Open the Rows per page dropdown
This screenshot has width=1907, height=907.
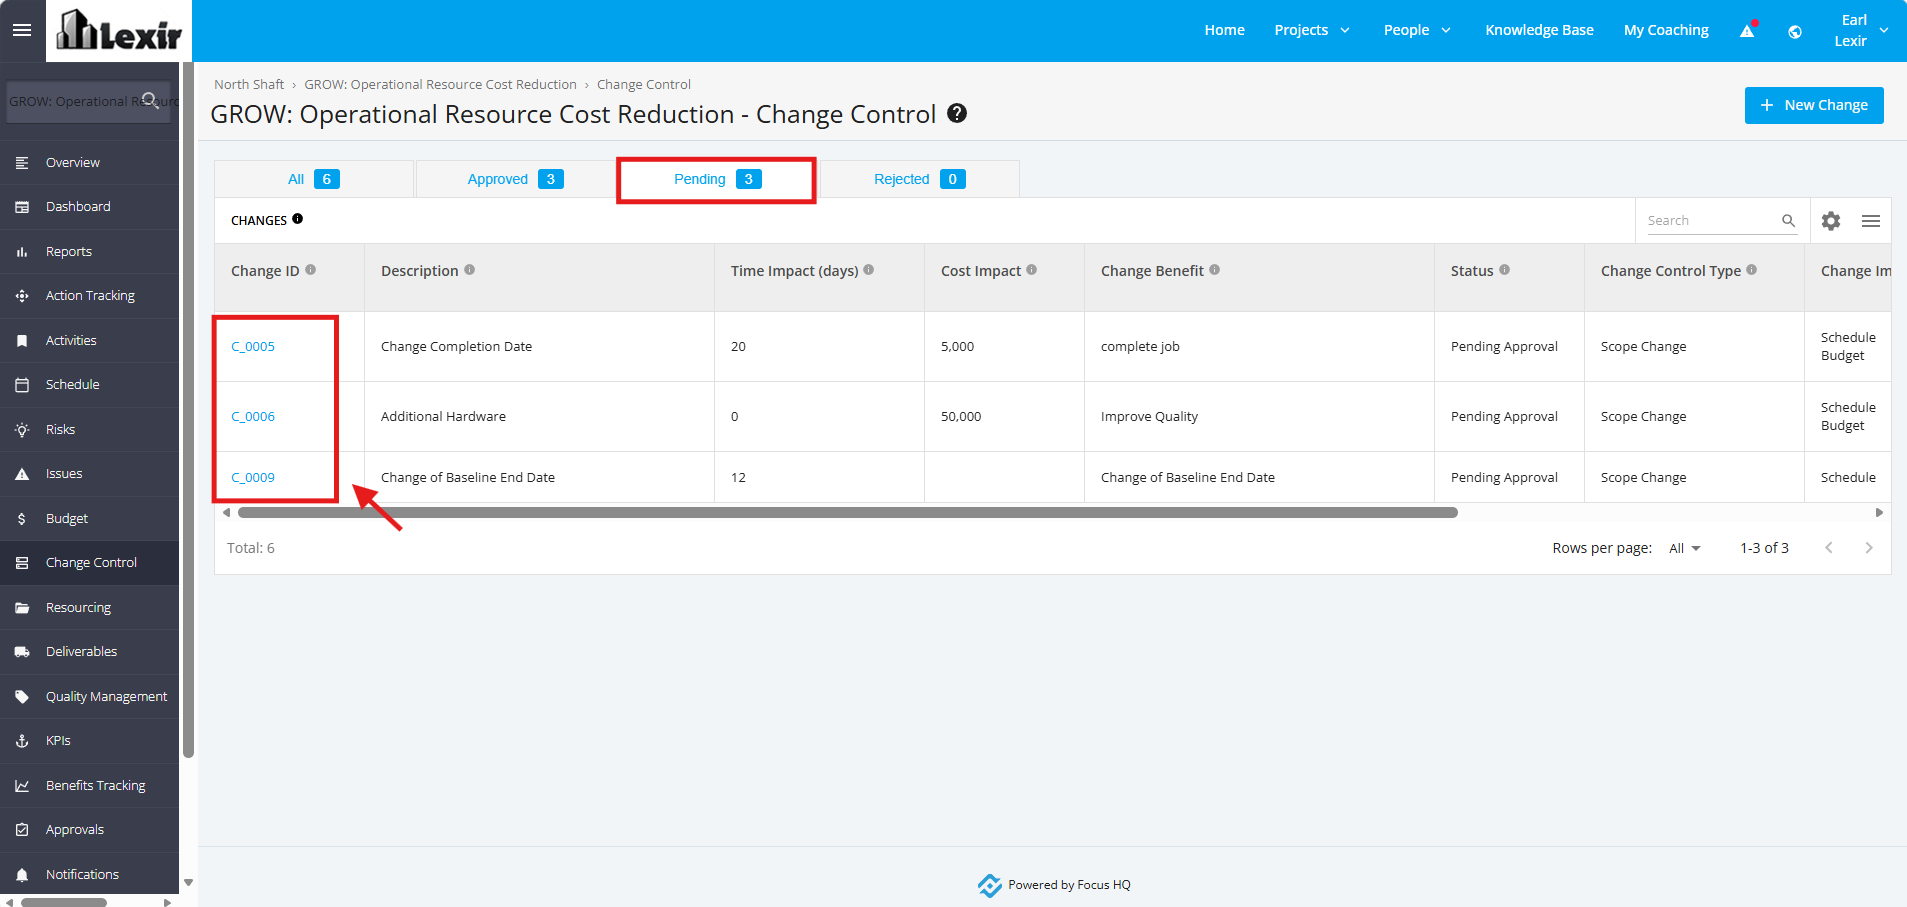[x=1685, y=548]
